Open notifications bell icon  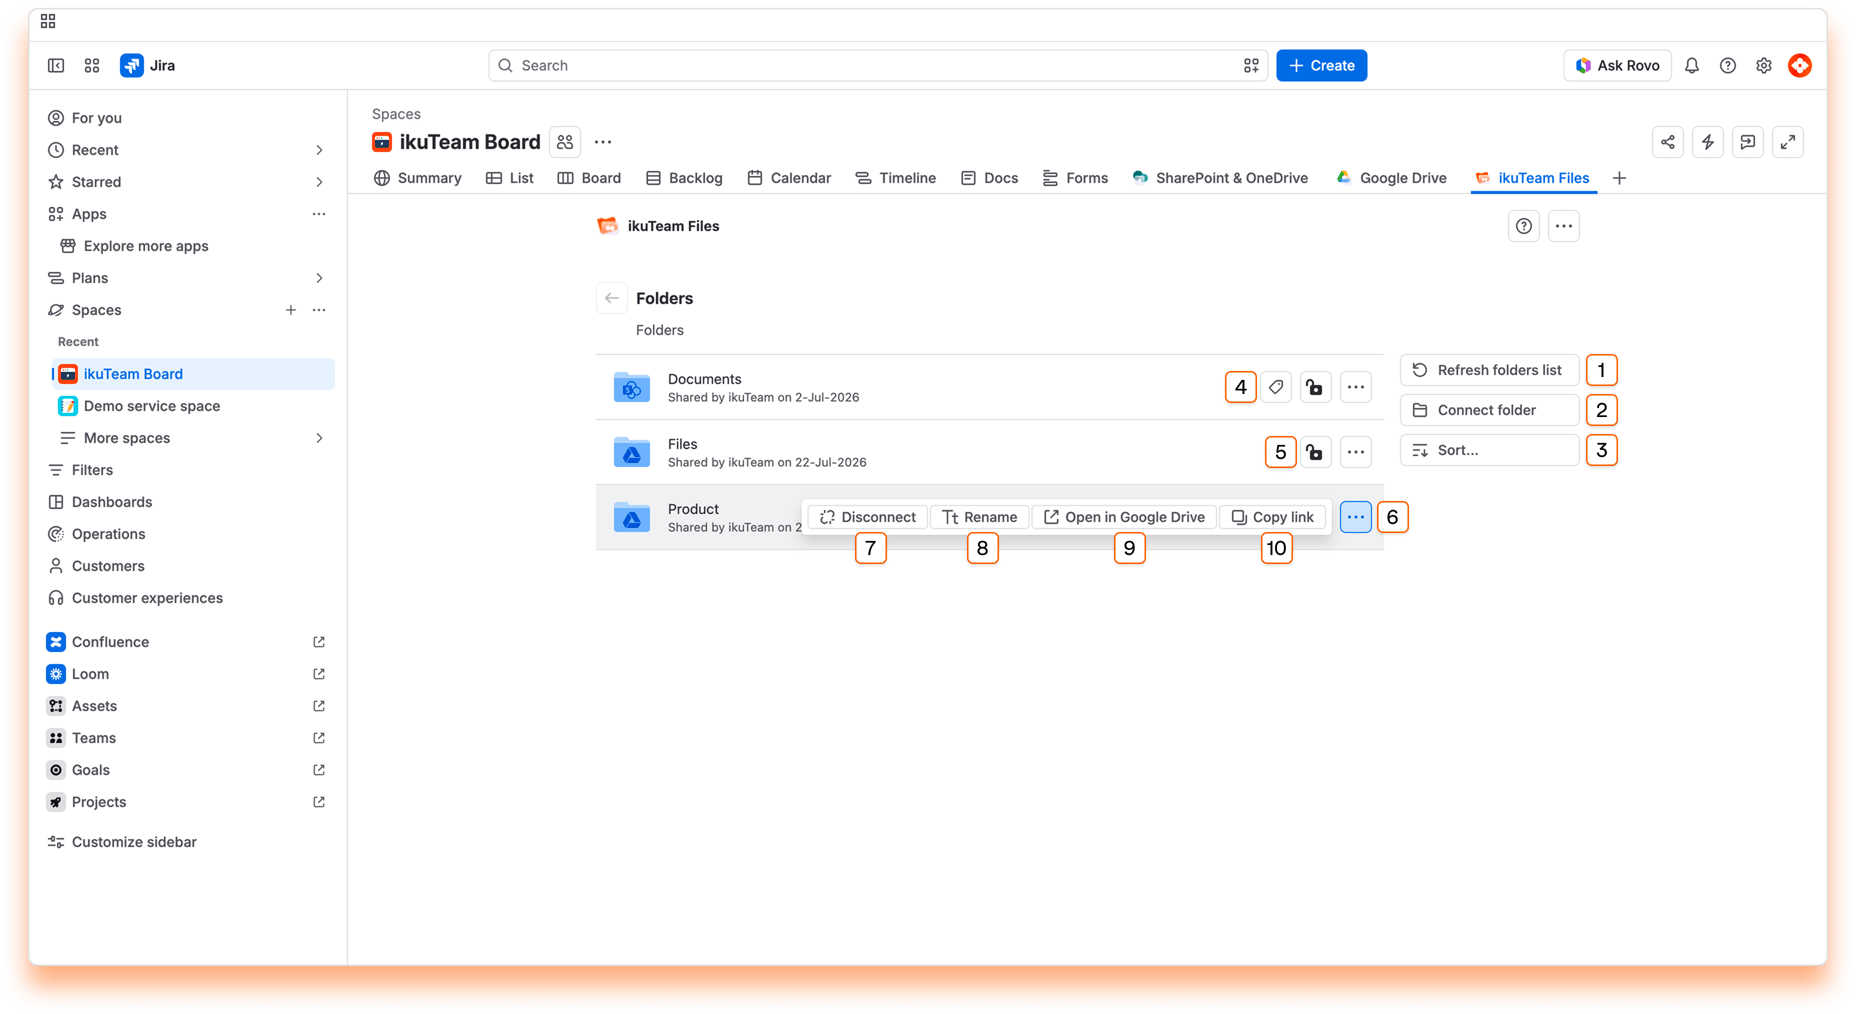(x=1692, y=65)
